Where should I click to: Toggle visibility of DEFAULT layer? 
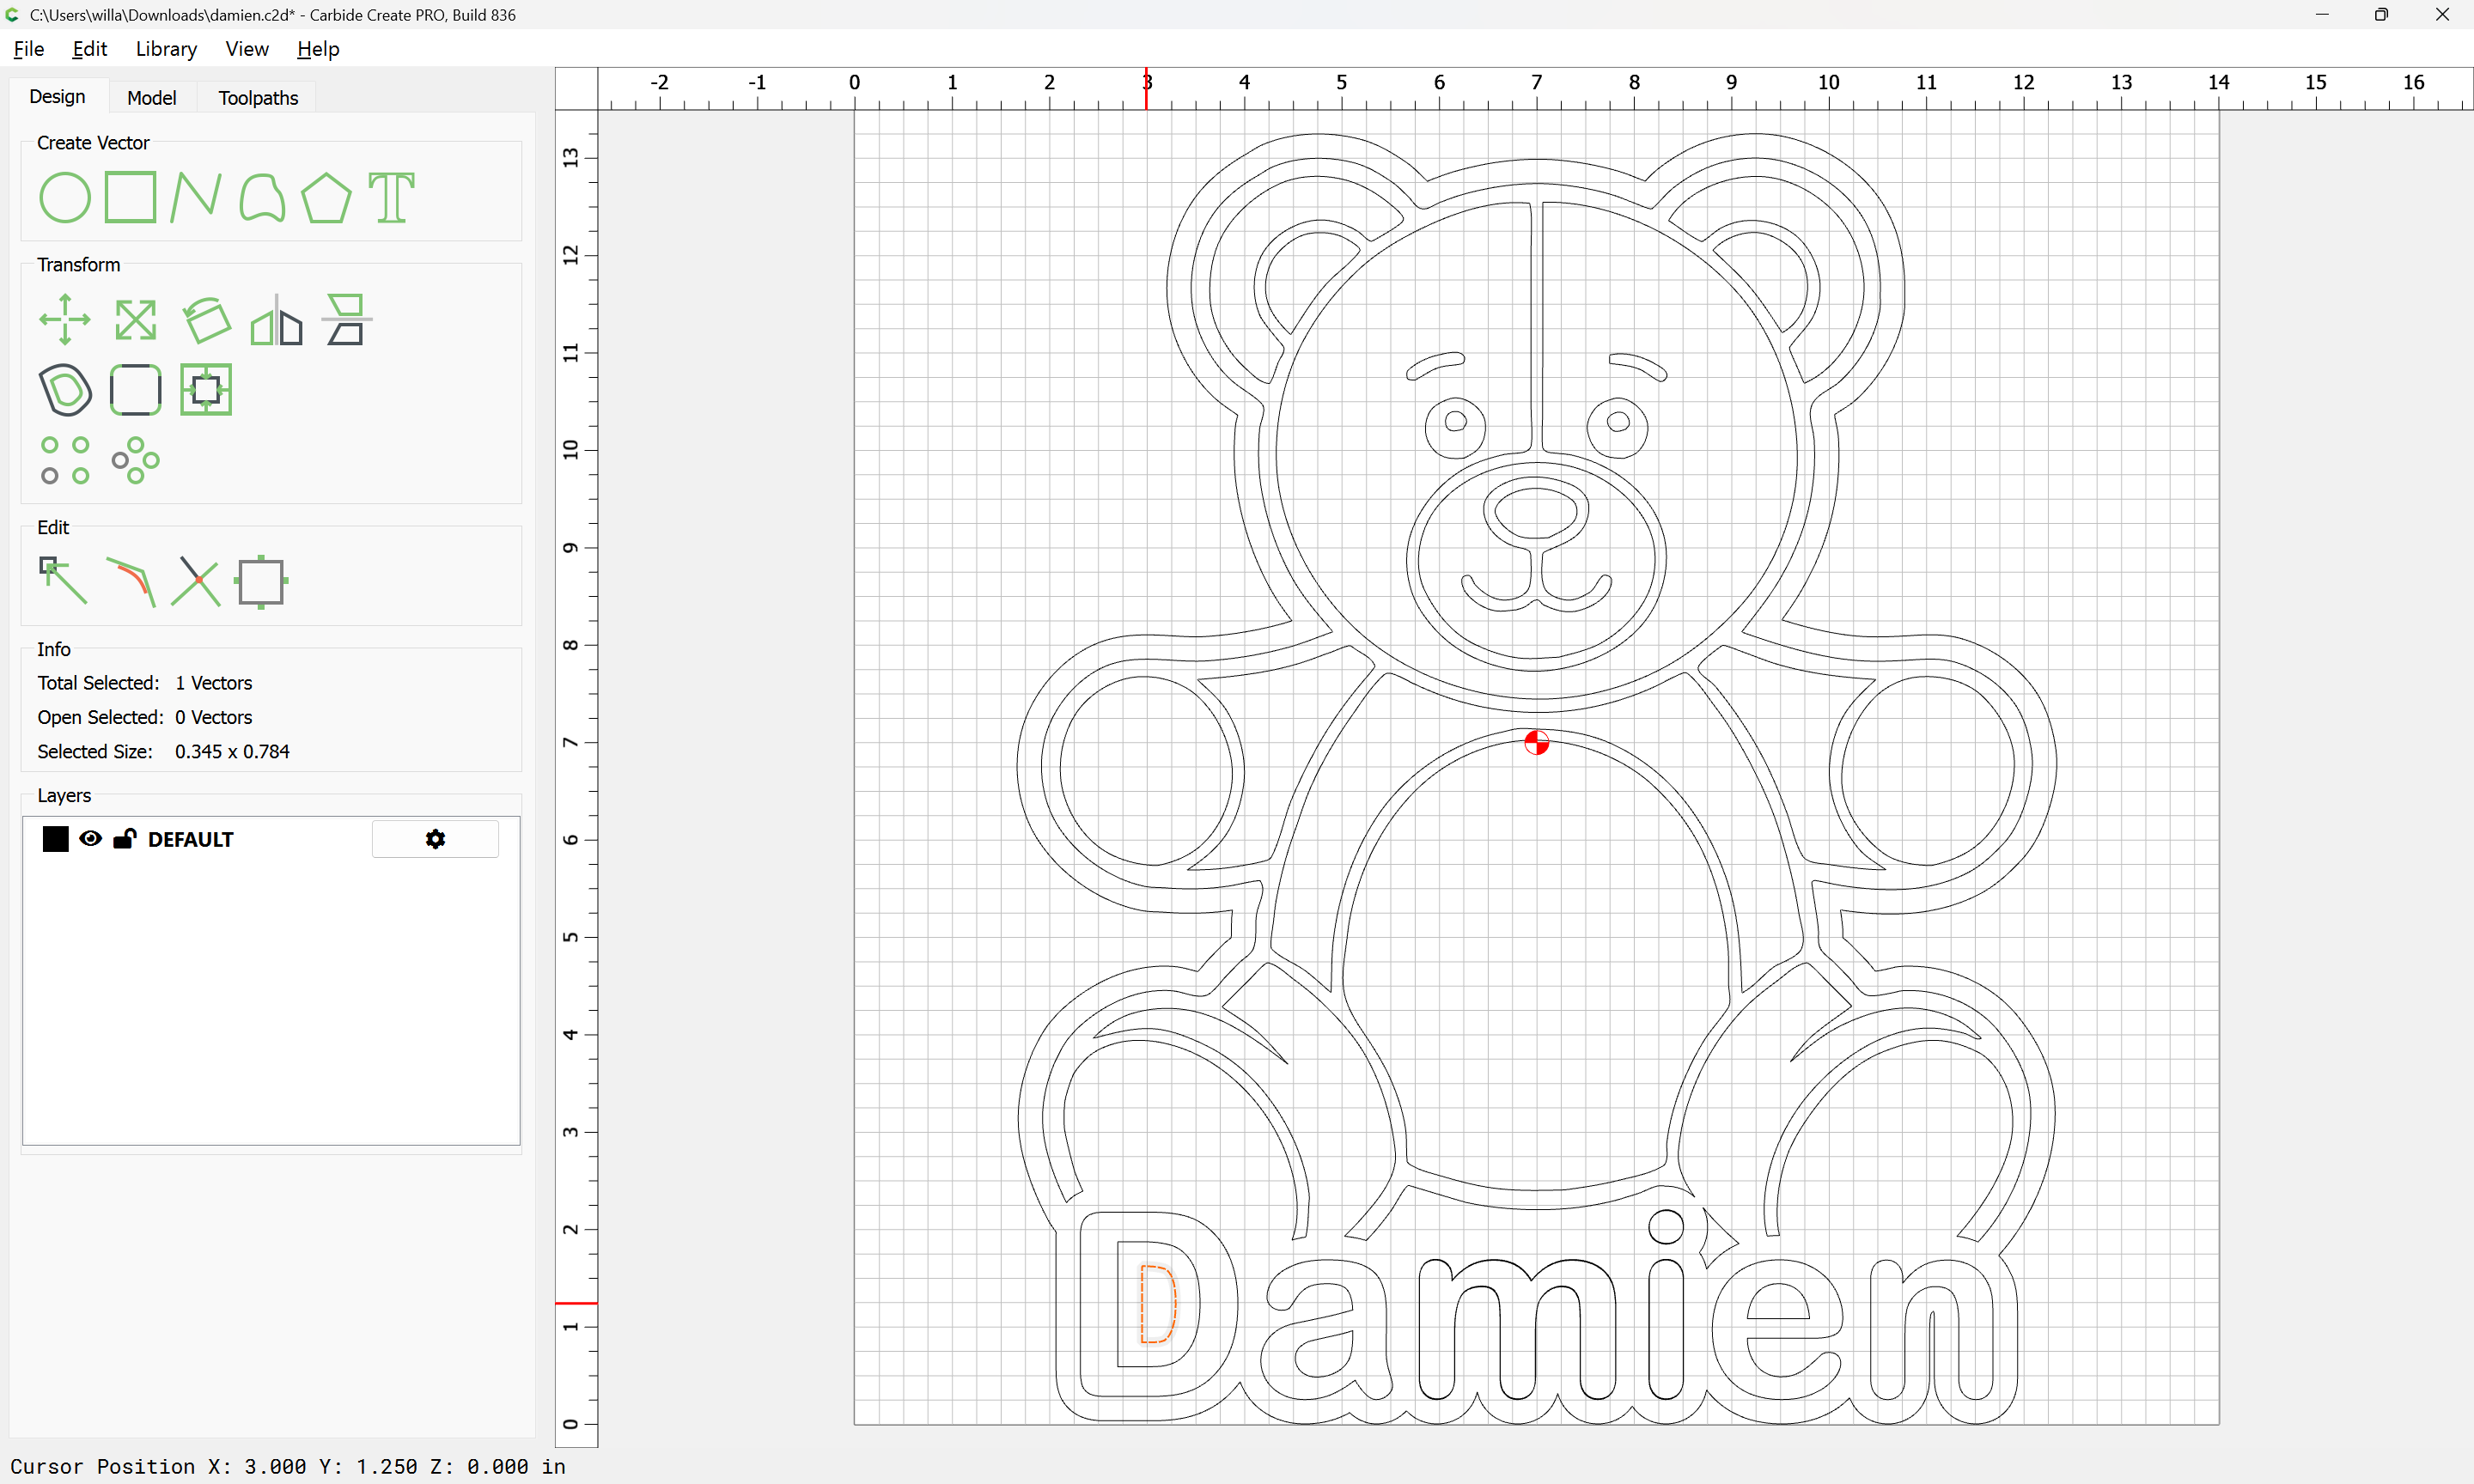pyautogui.click(x=91, y=839)
